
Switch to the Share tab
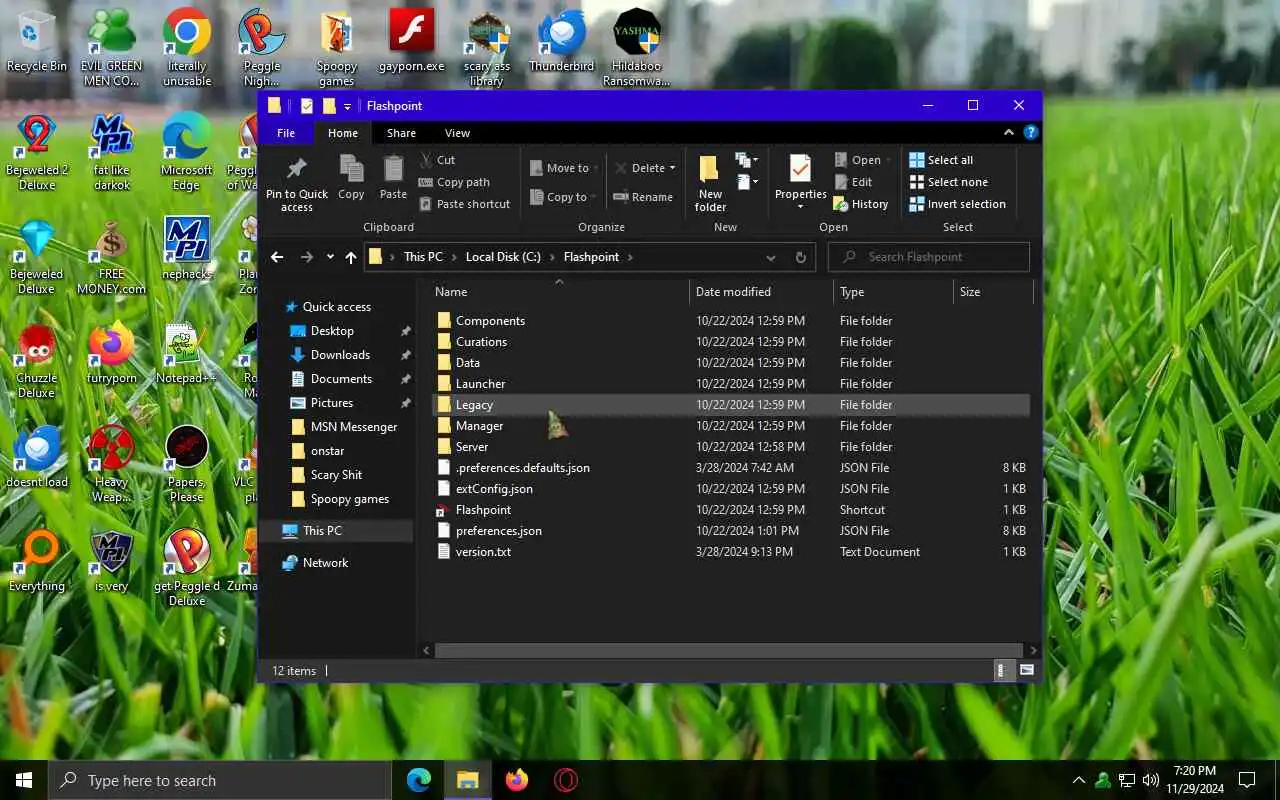pos(401,133)
